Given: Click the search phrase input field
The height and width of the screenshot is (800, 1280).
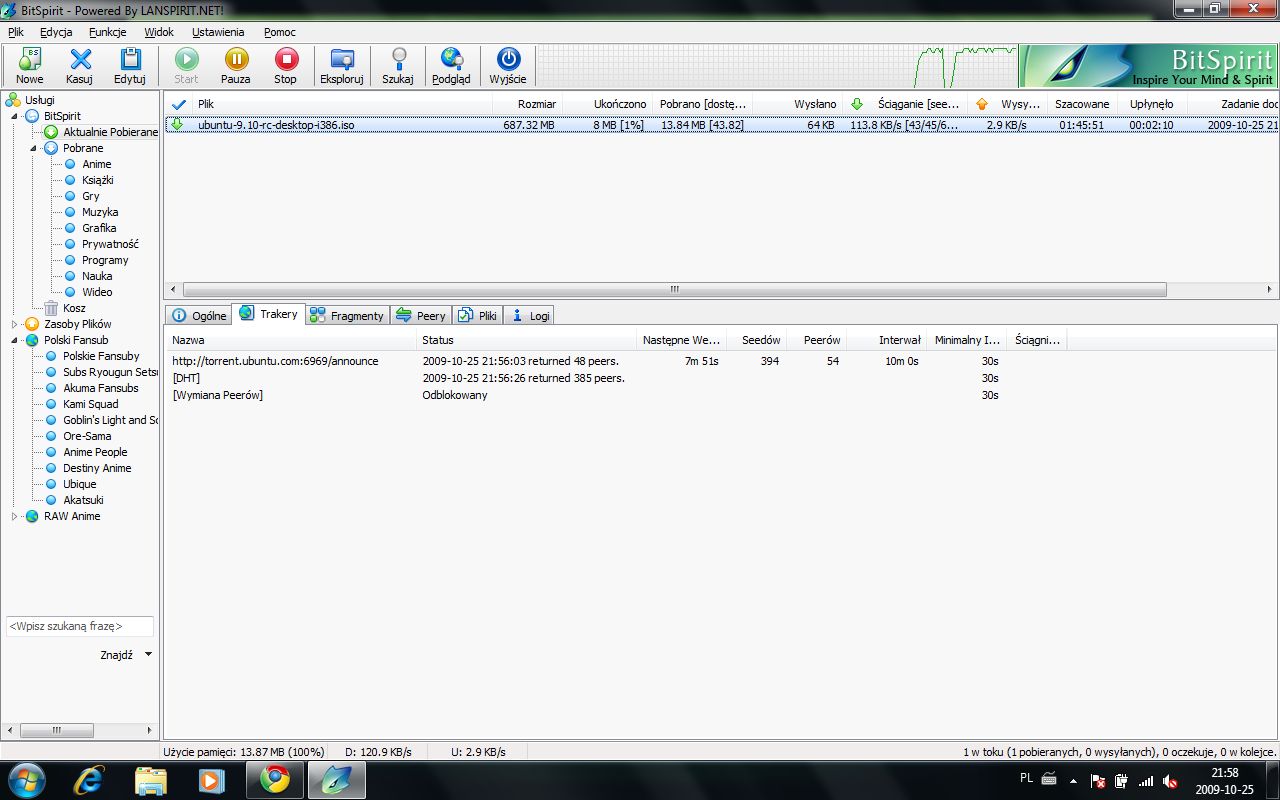Looking at the screenshot, I should tap(80, 626).
